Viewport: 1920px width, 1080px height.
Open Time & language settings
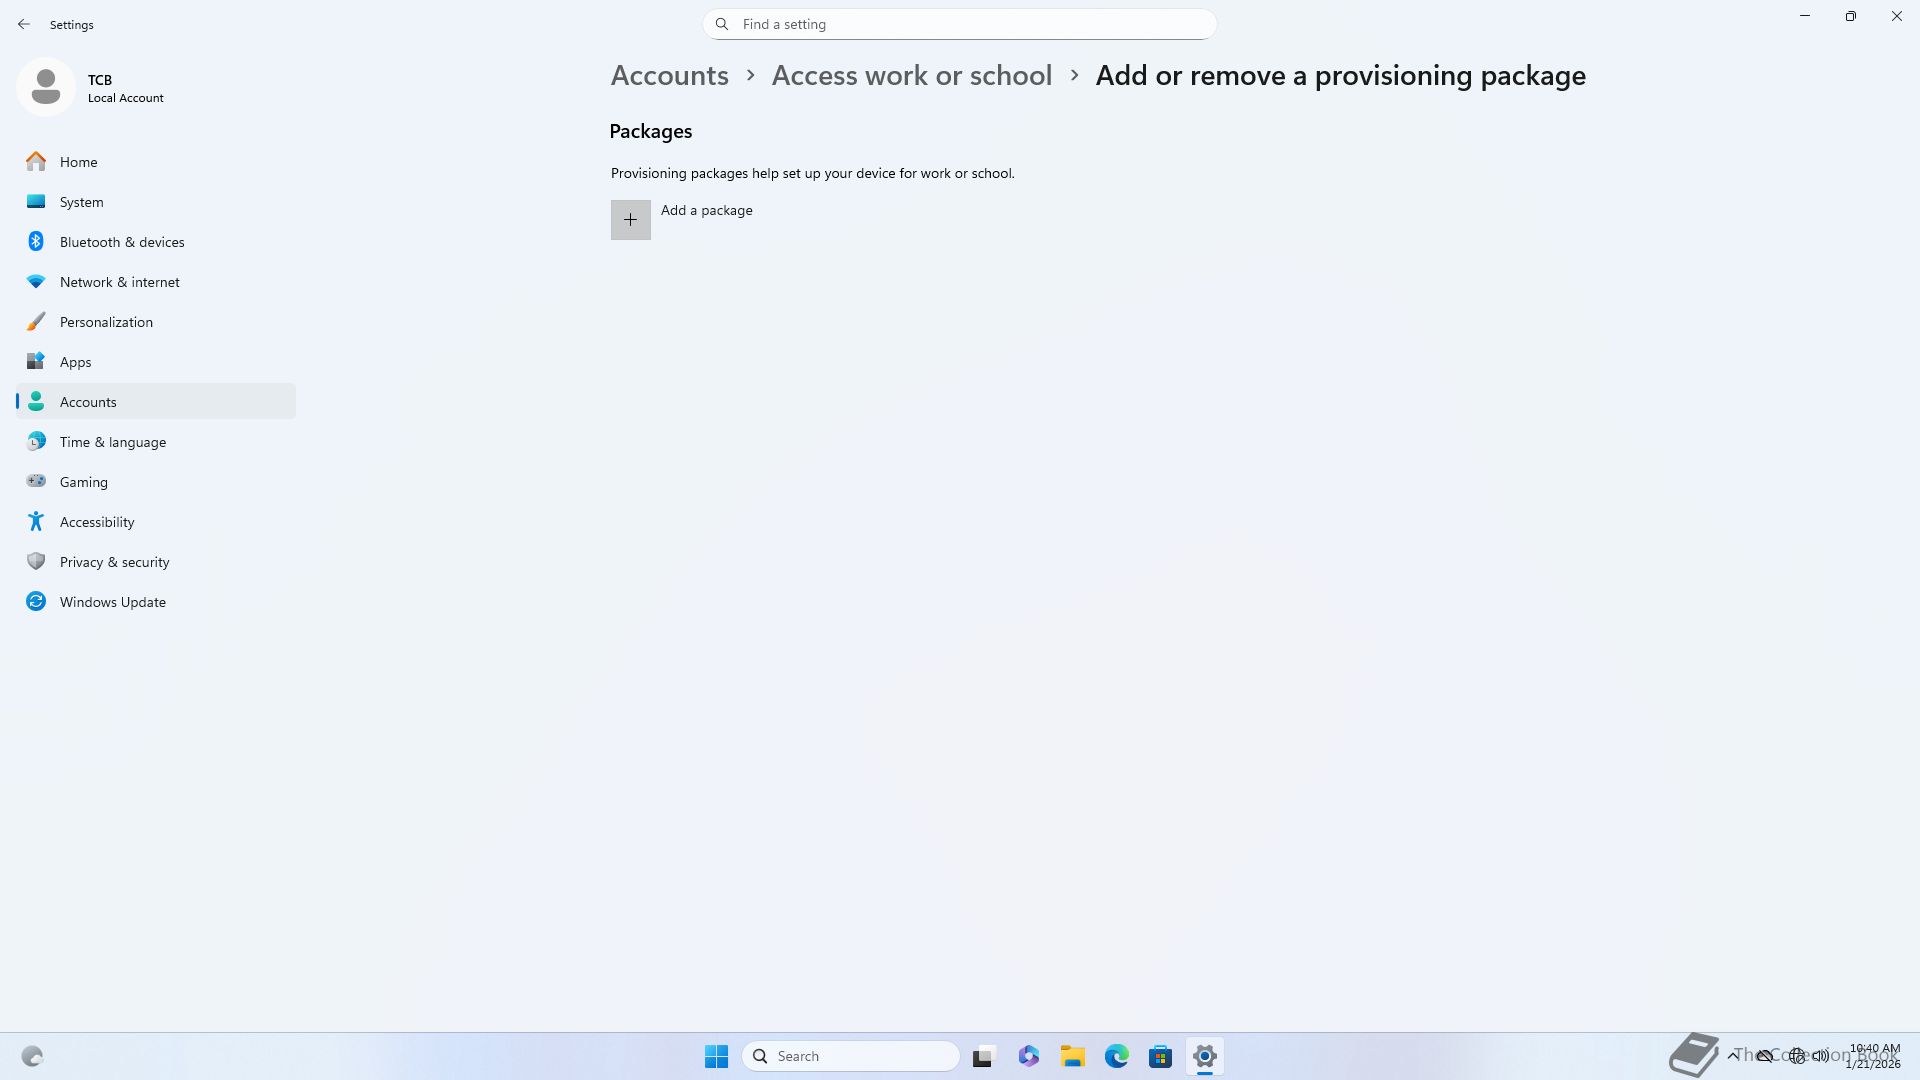click(x=112, y=442)
